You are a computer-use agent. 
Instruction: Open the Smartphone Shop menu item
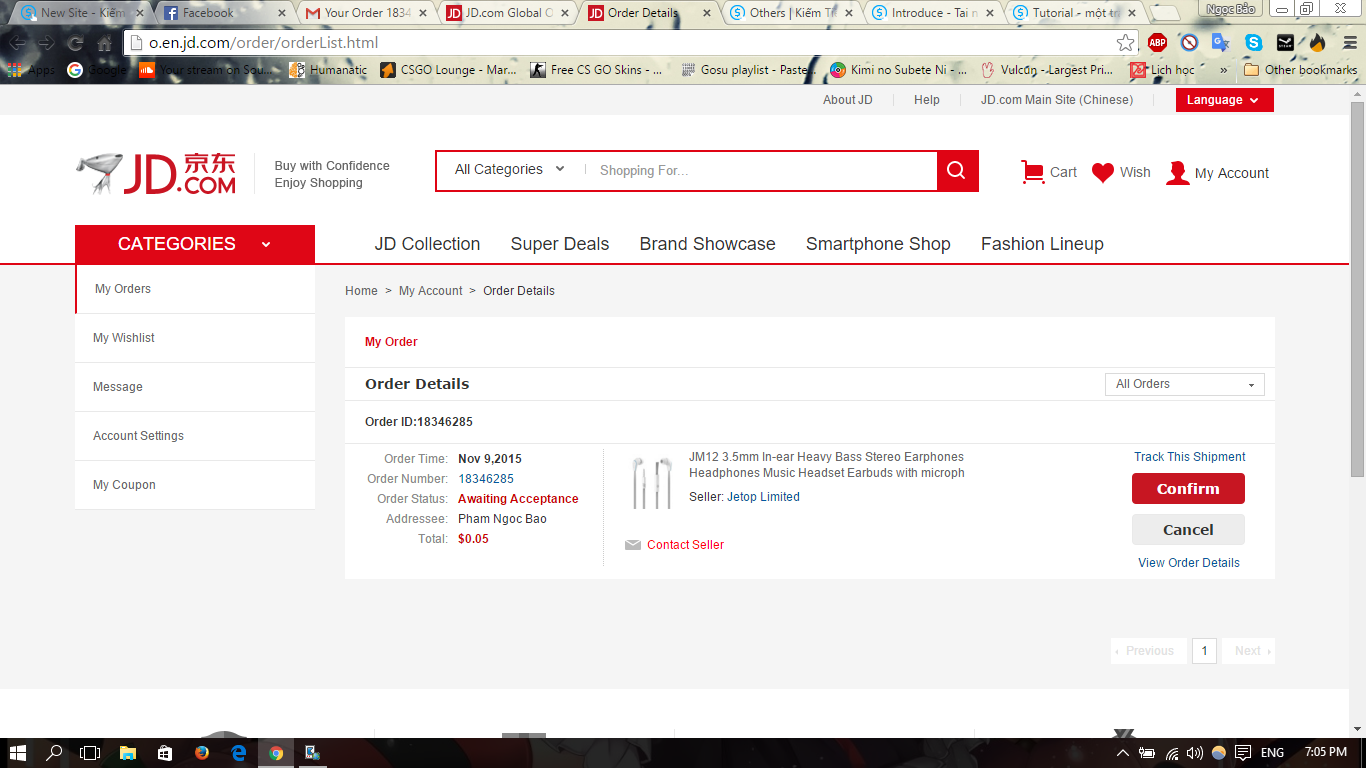click(x=878, y=244)
